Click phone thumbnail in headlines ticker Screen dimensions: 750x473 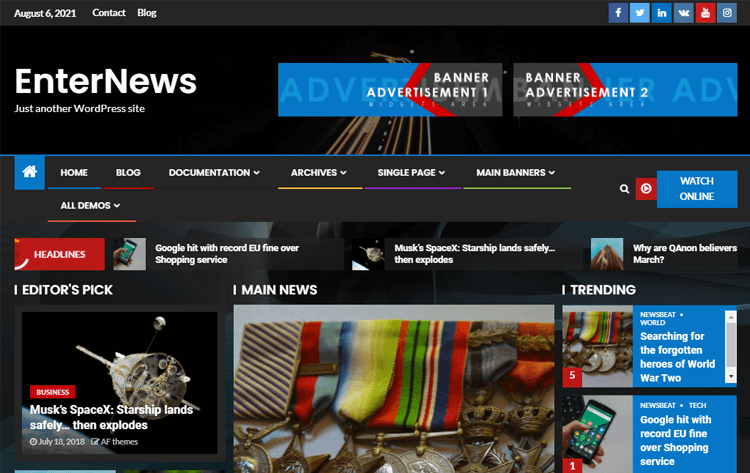130,254
